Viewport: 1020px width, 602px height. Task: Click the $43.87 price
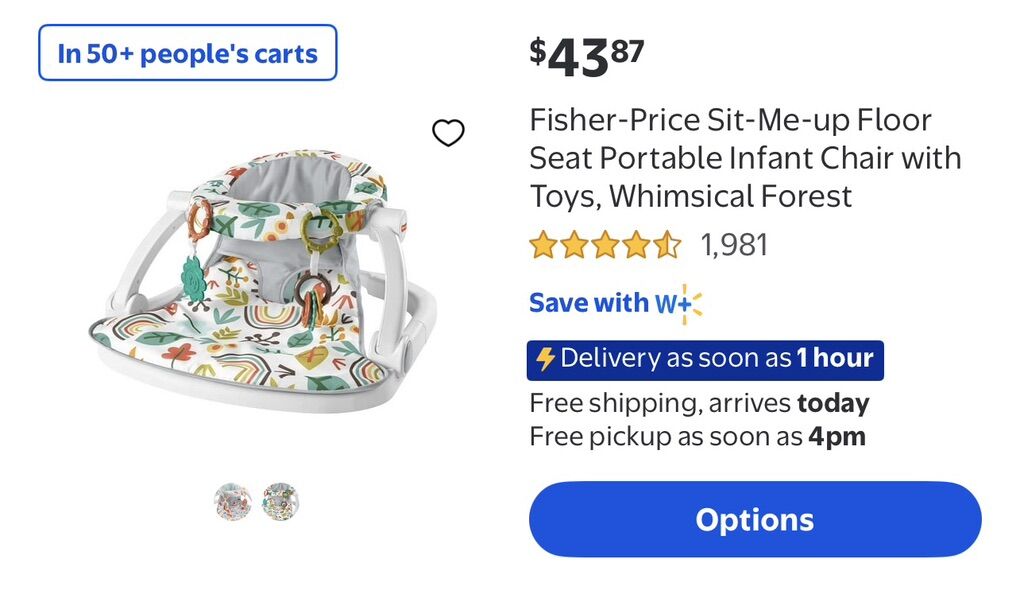click(587, 57)
